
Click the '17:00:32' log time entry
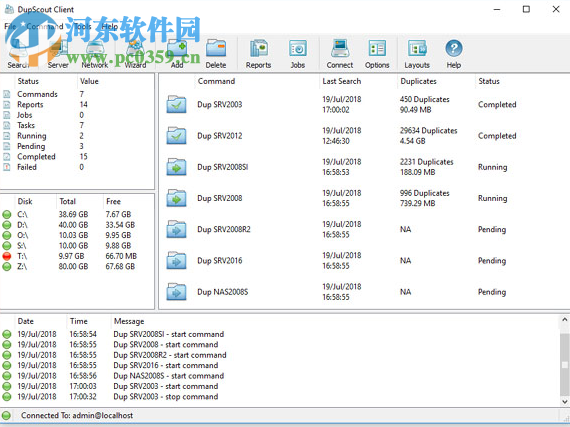83,397
